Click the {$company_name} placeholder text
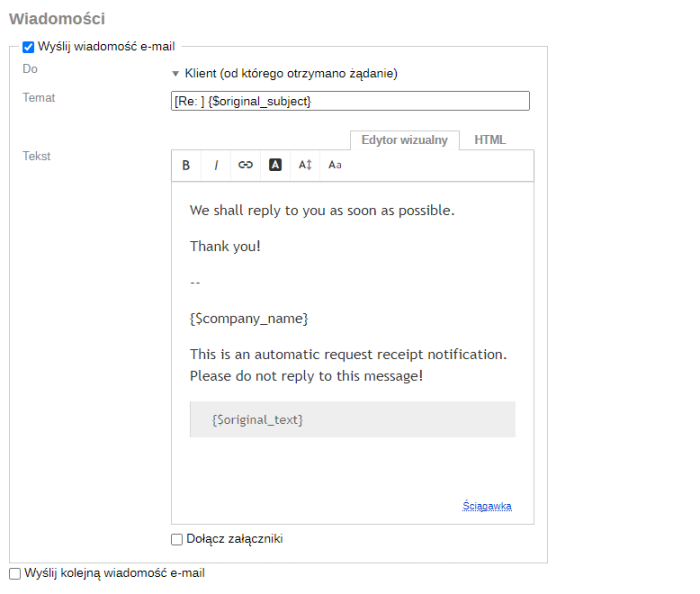The image size is (700, 594). pyautogui.click(x=249, y=318)
